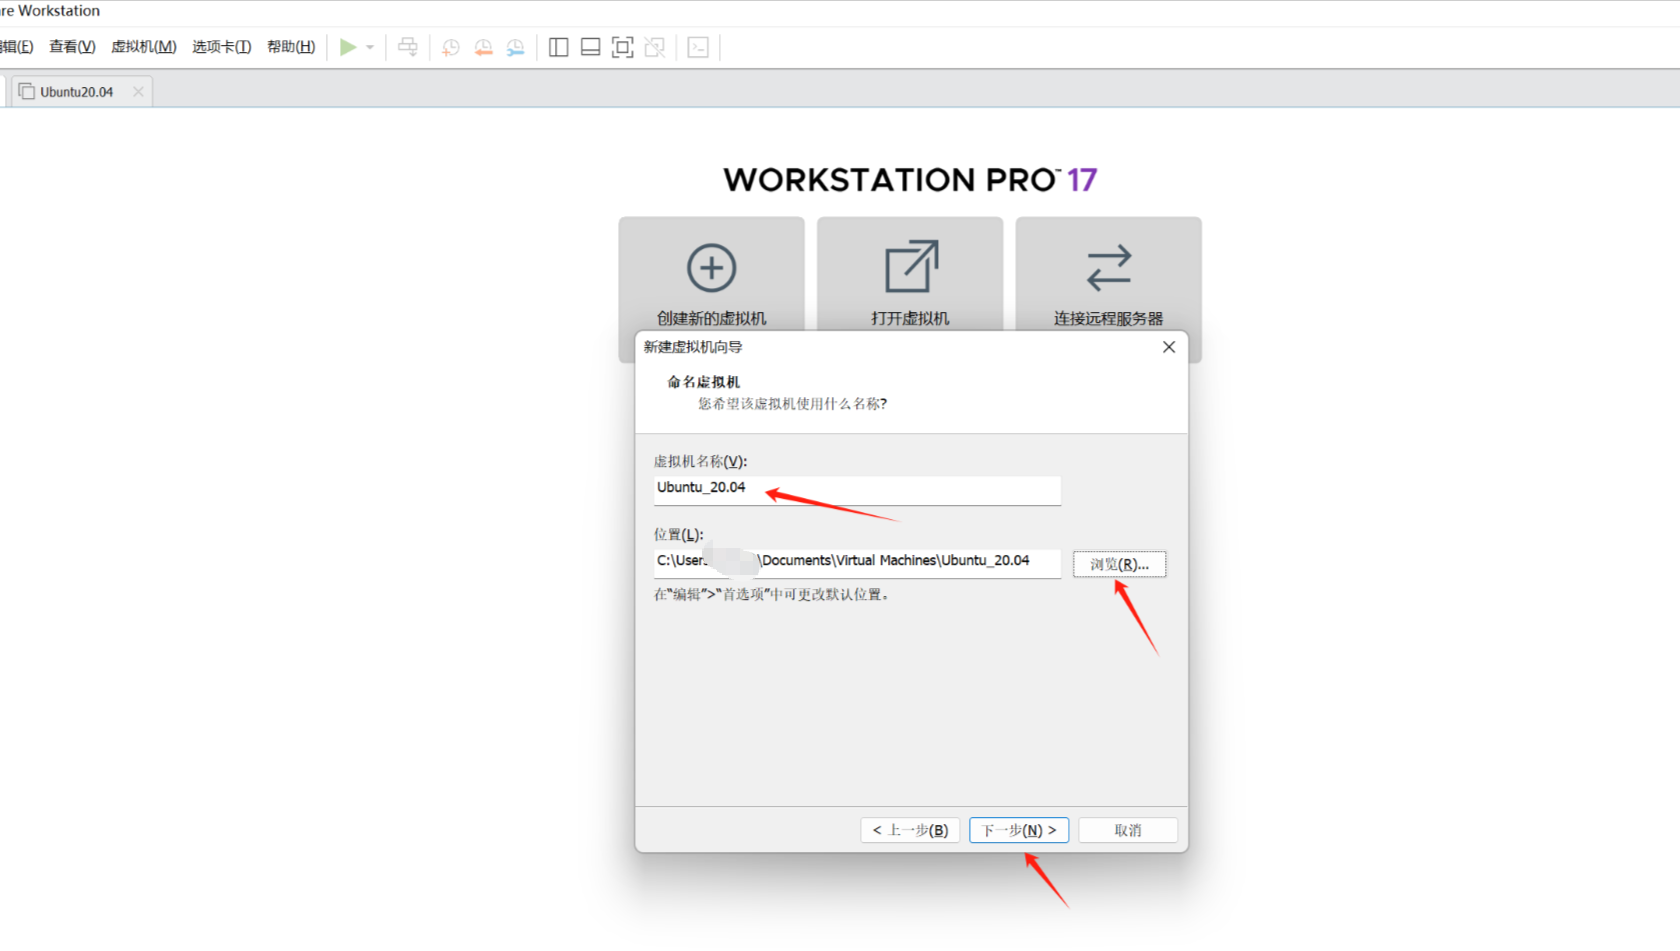Viewport: 1680px width, 951px height.
Task: Click the green Power On play icon
Action: coord(347,47)
